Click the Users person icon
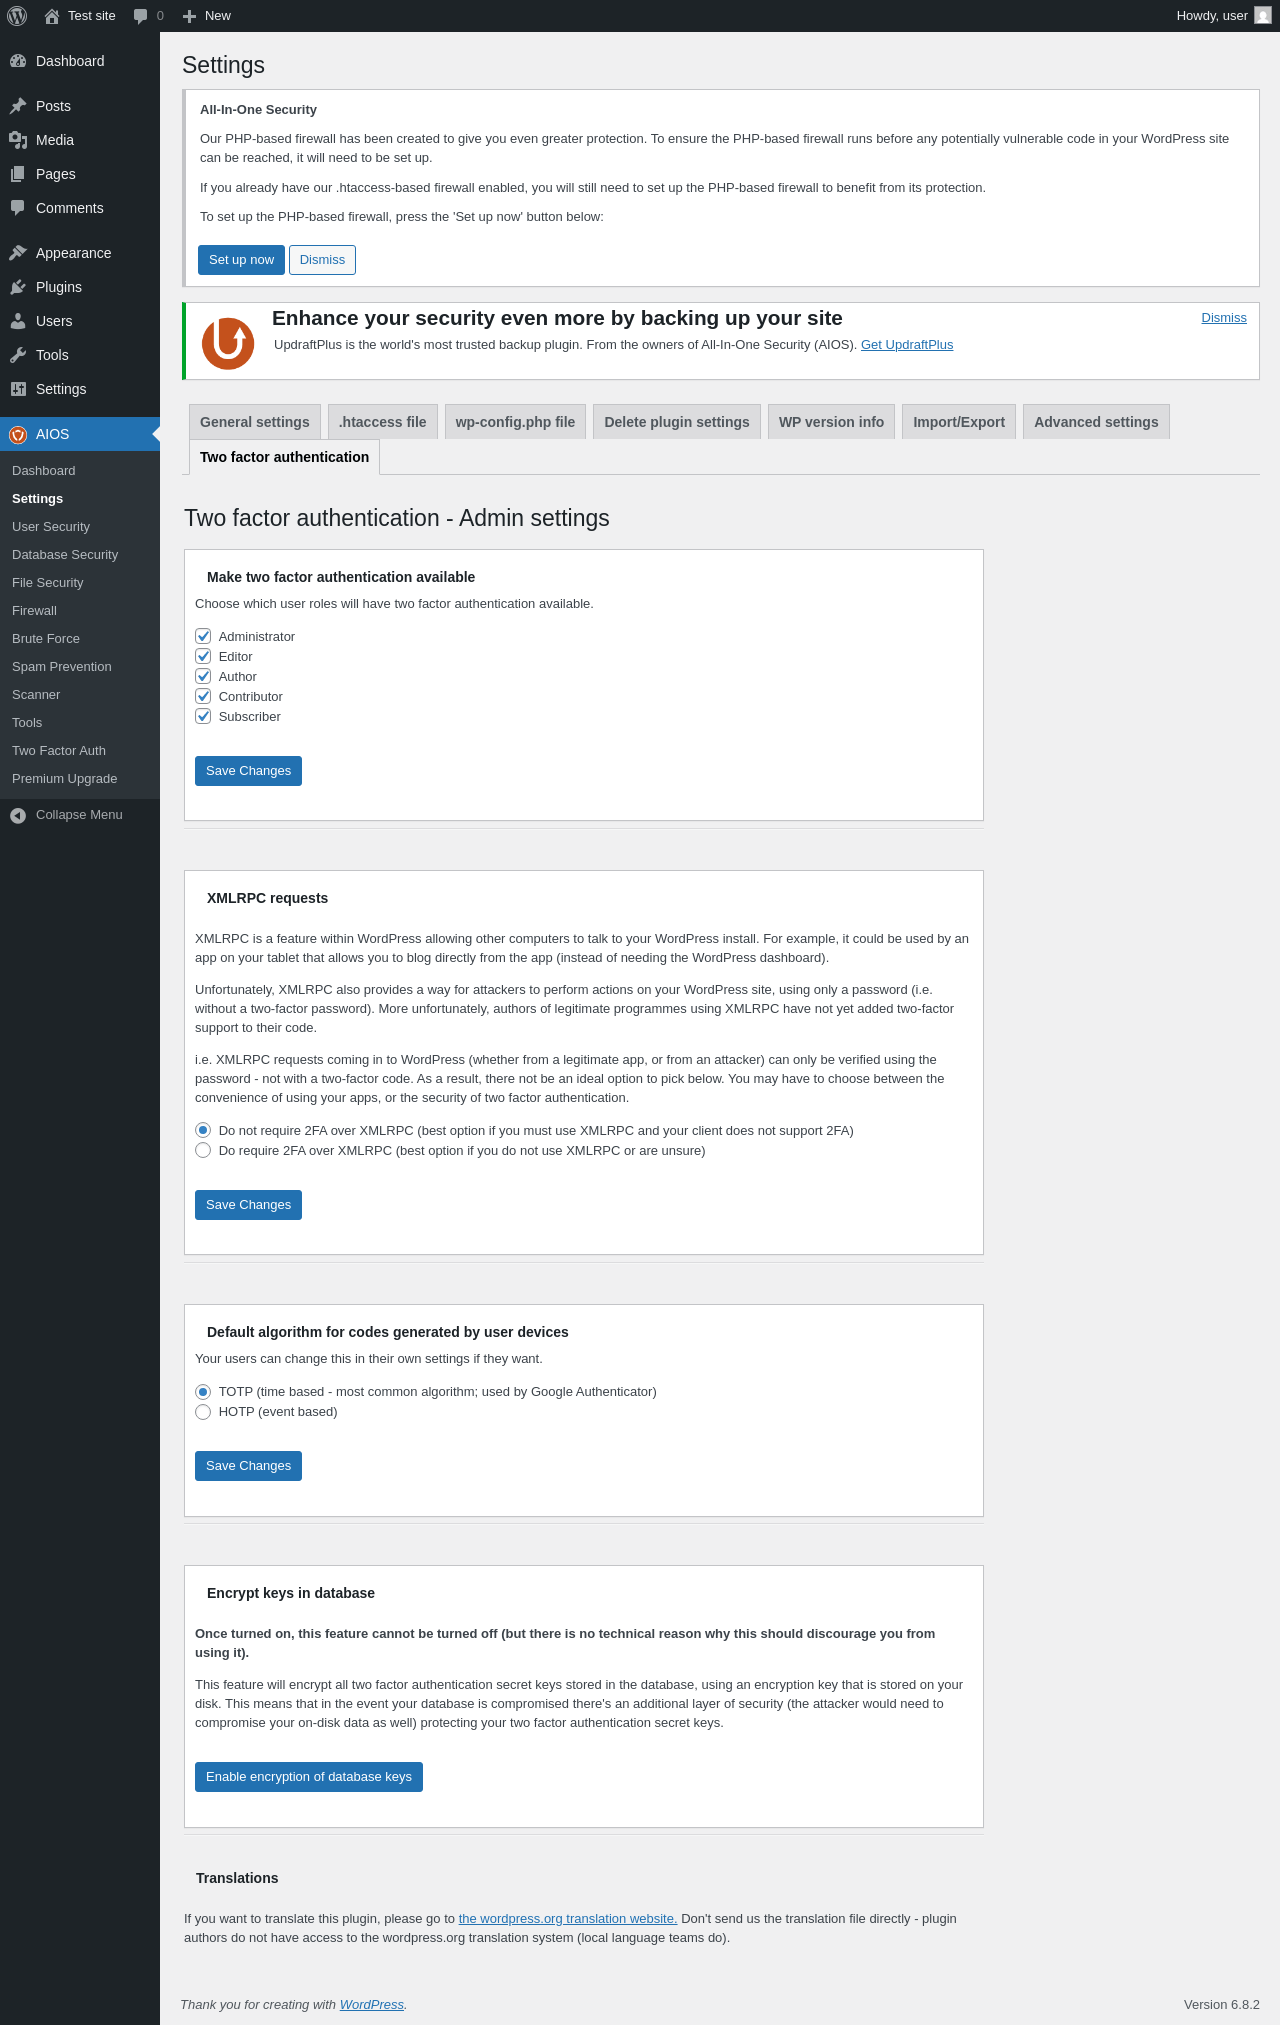This screenshot has width=1280, height=2025. pyautogui.click(x=18, y=321)
